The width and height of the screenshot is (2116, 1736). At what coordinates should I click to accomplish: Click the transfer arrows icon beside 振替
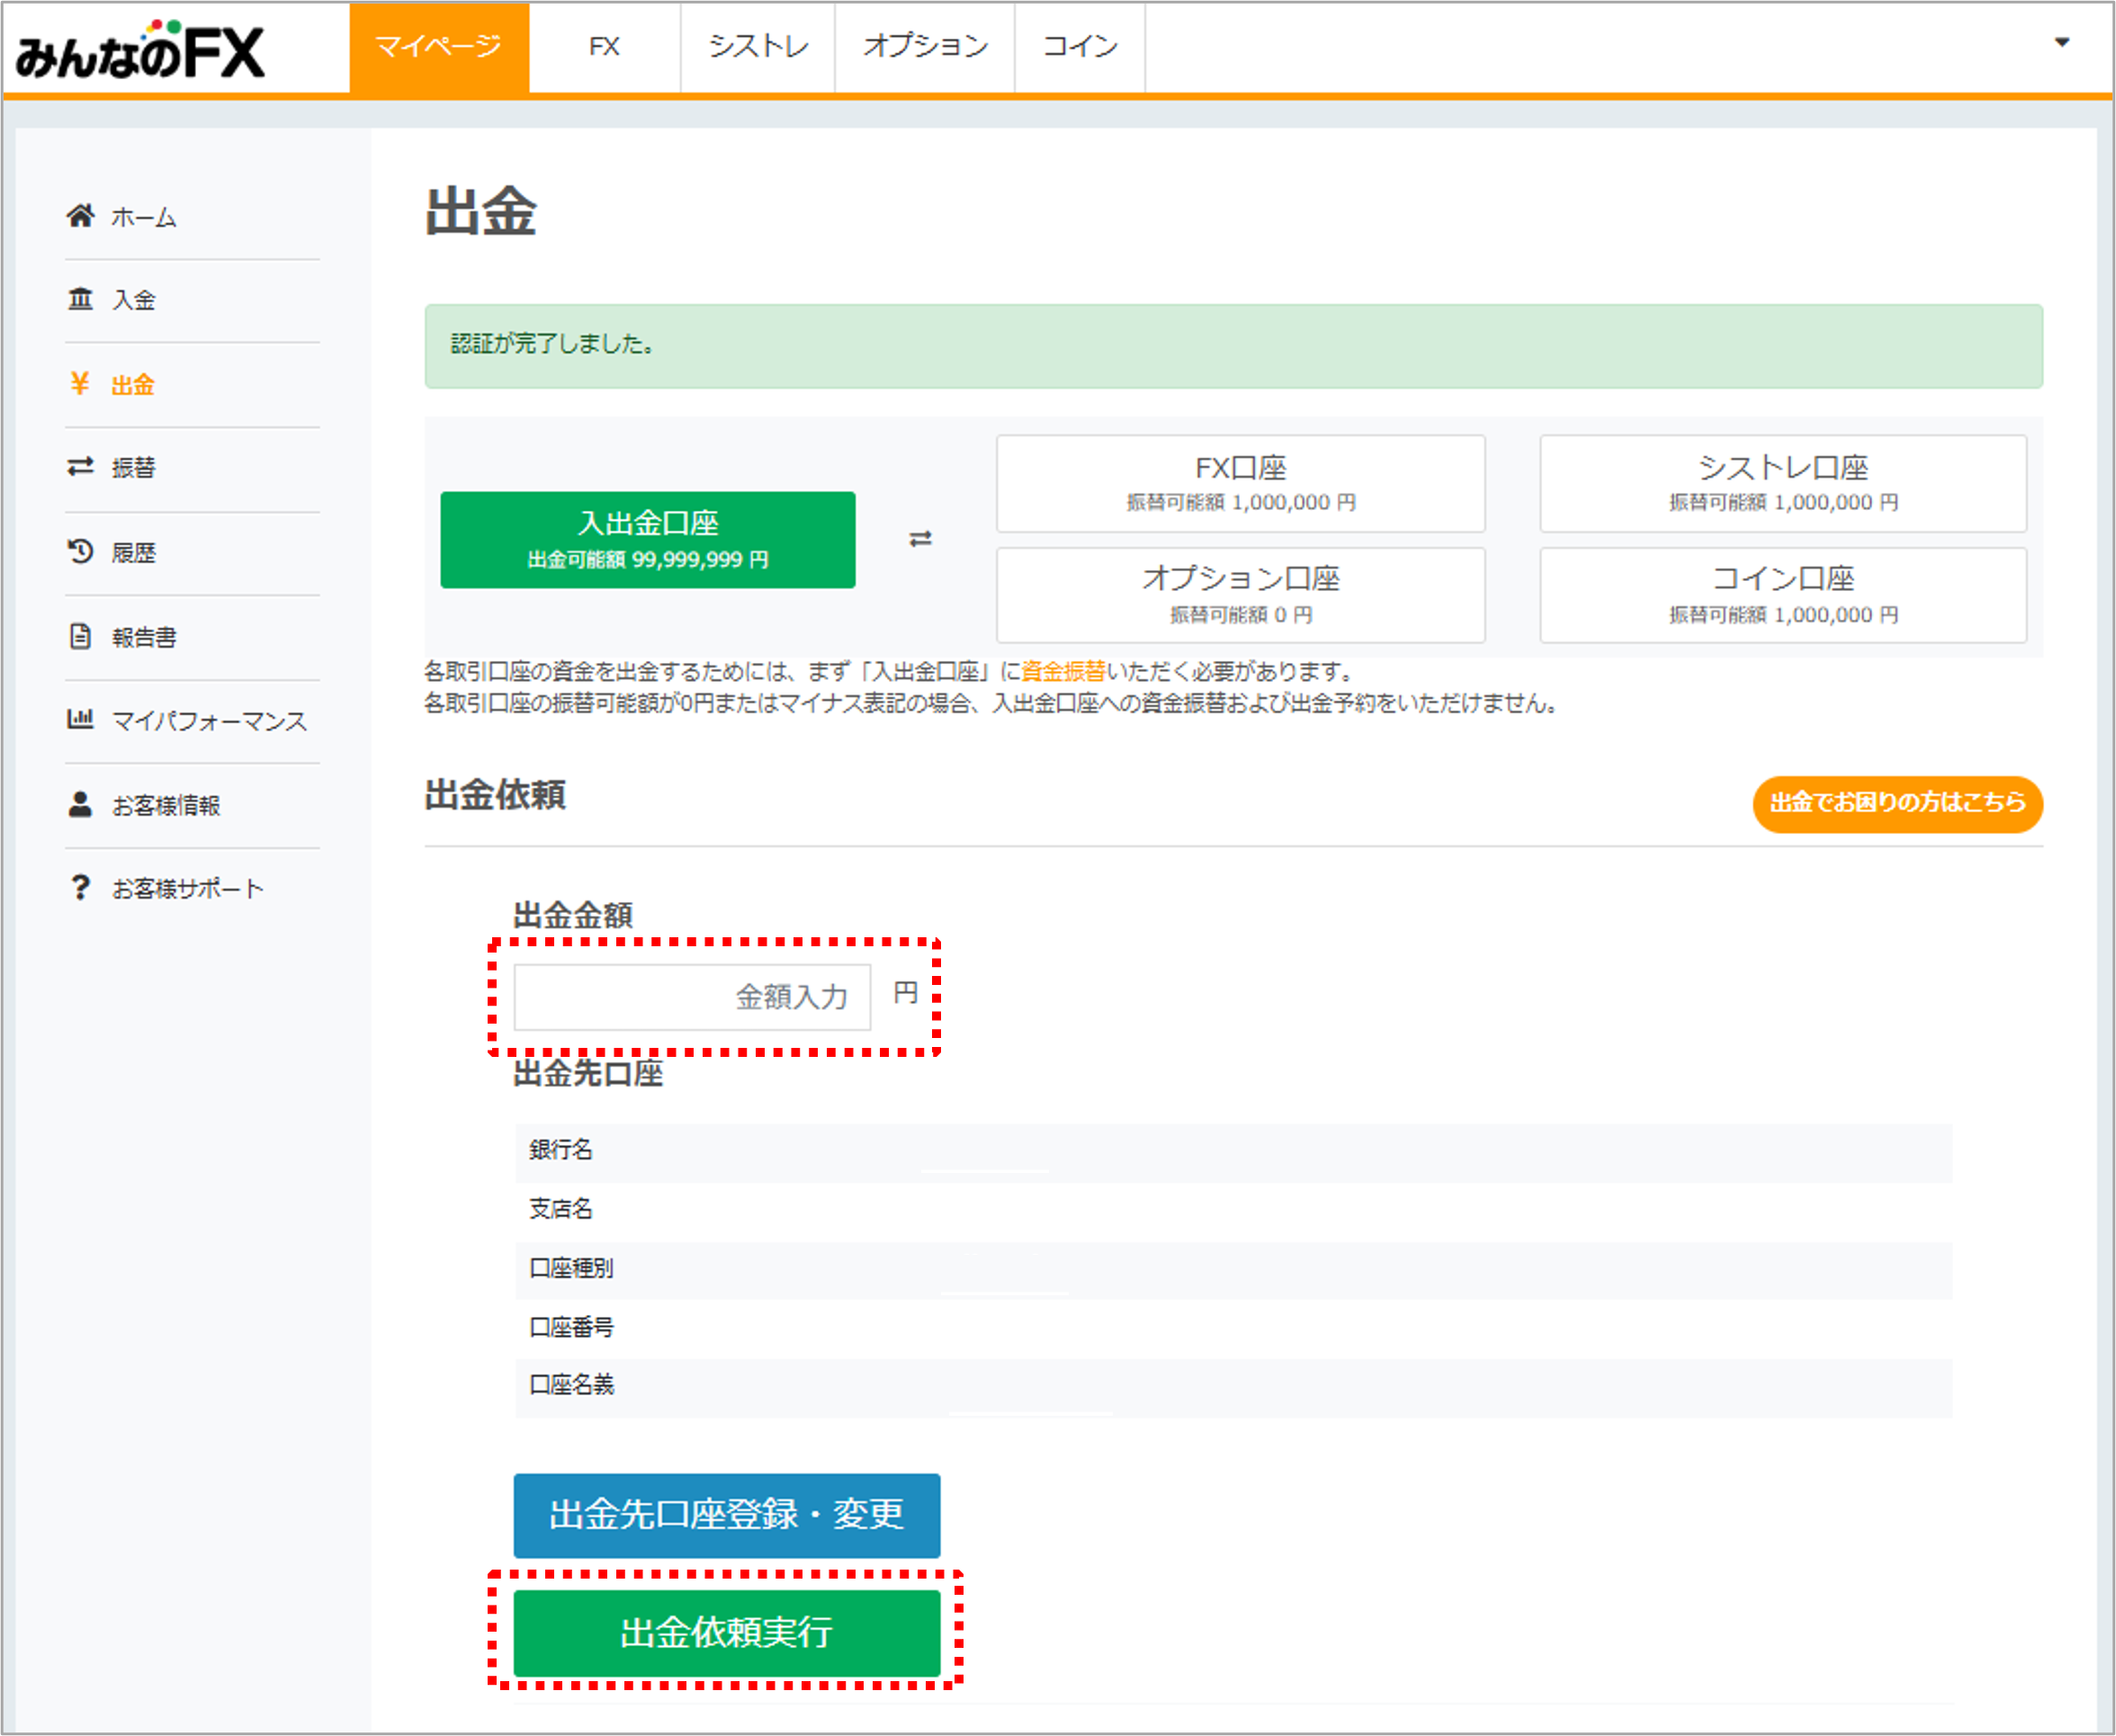(x=80, y=467)
